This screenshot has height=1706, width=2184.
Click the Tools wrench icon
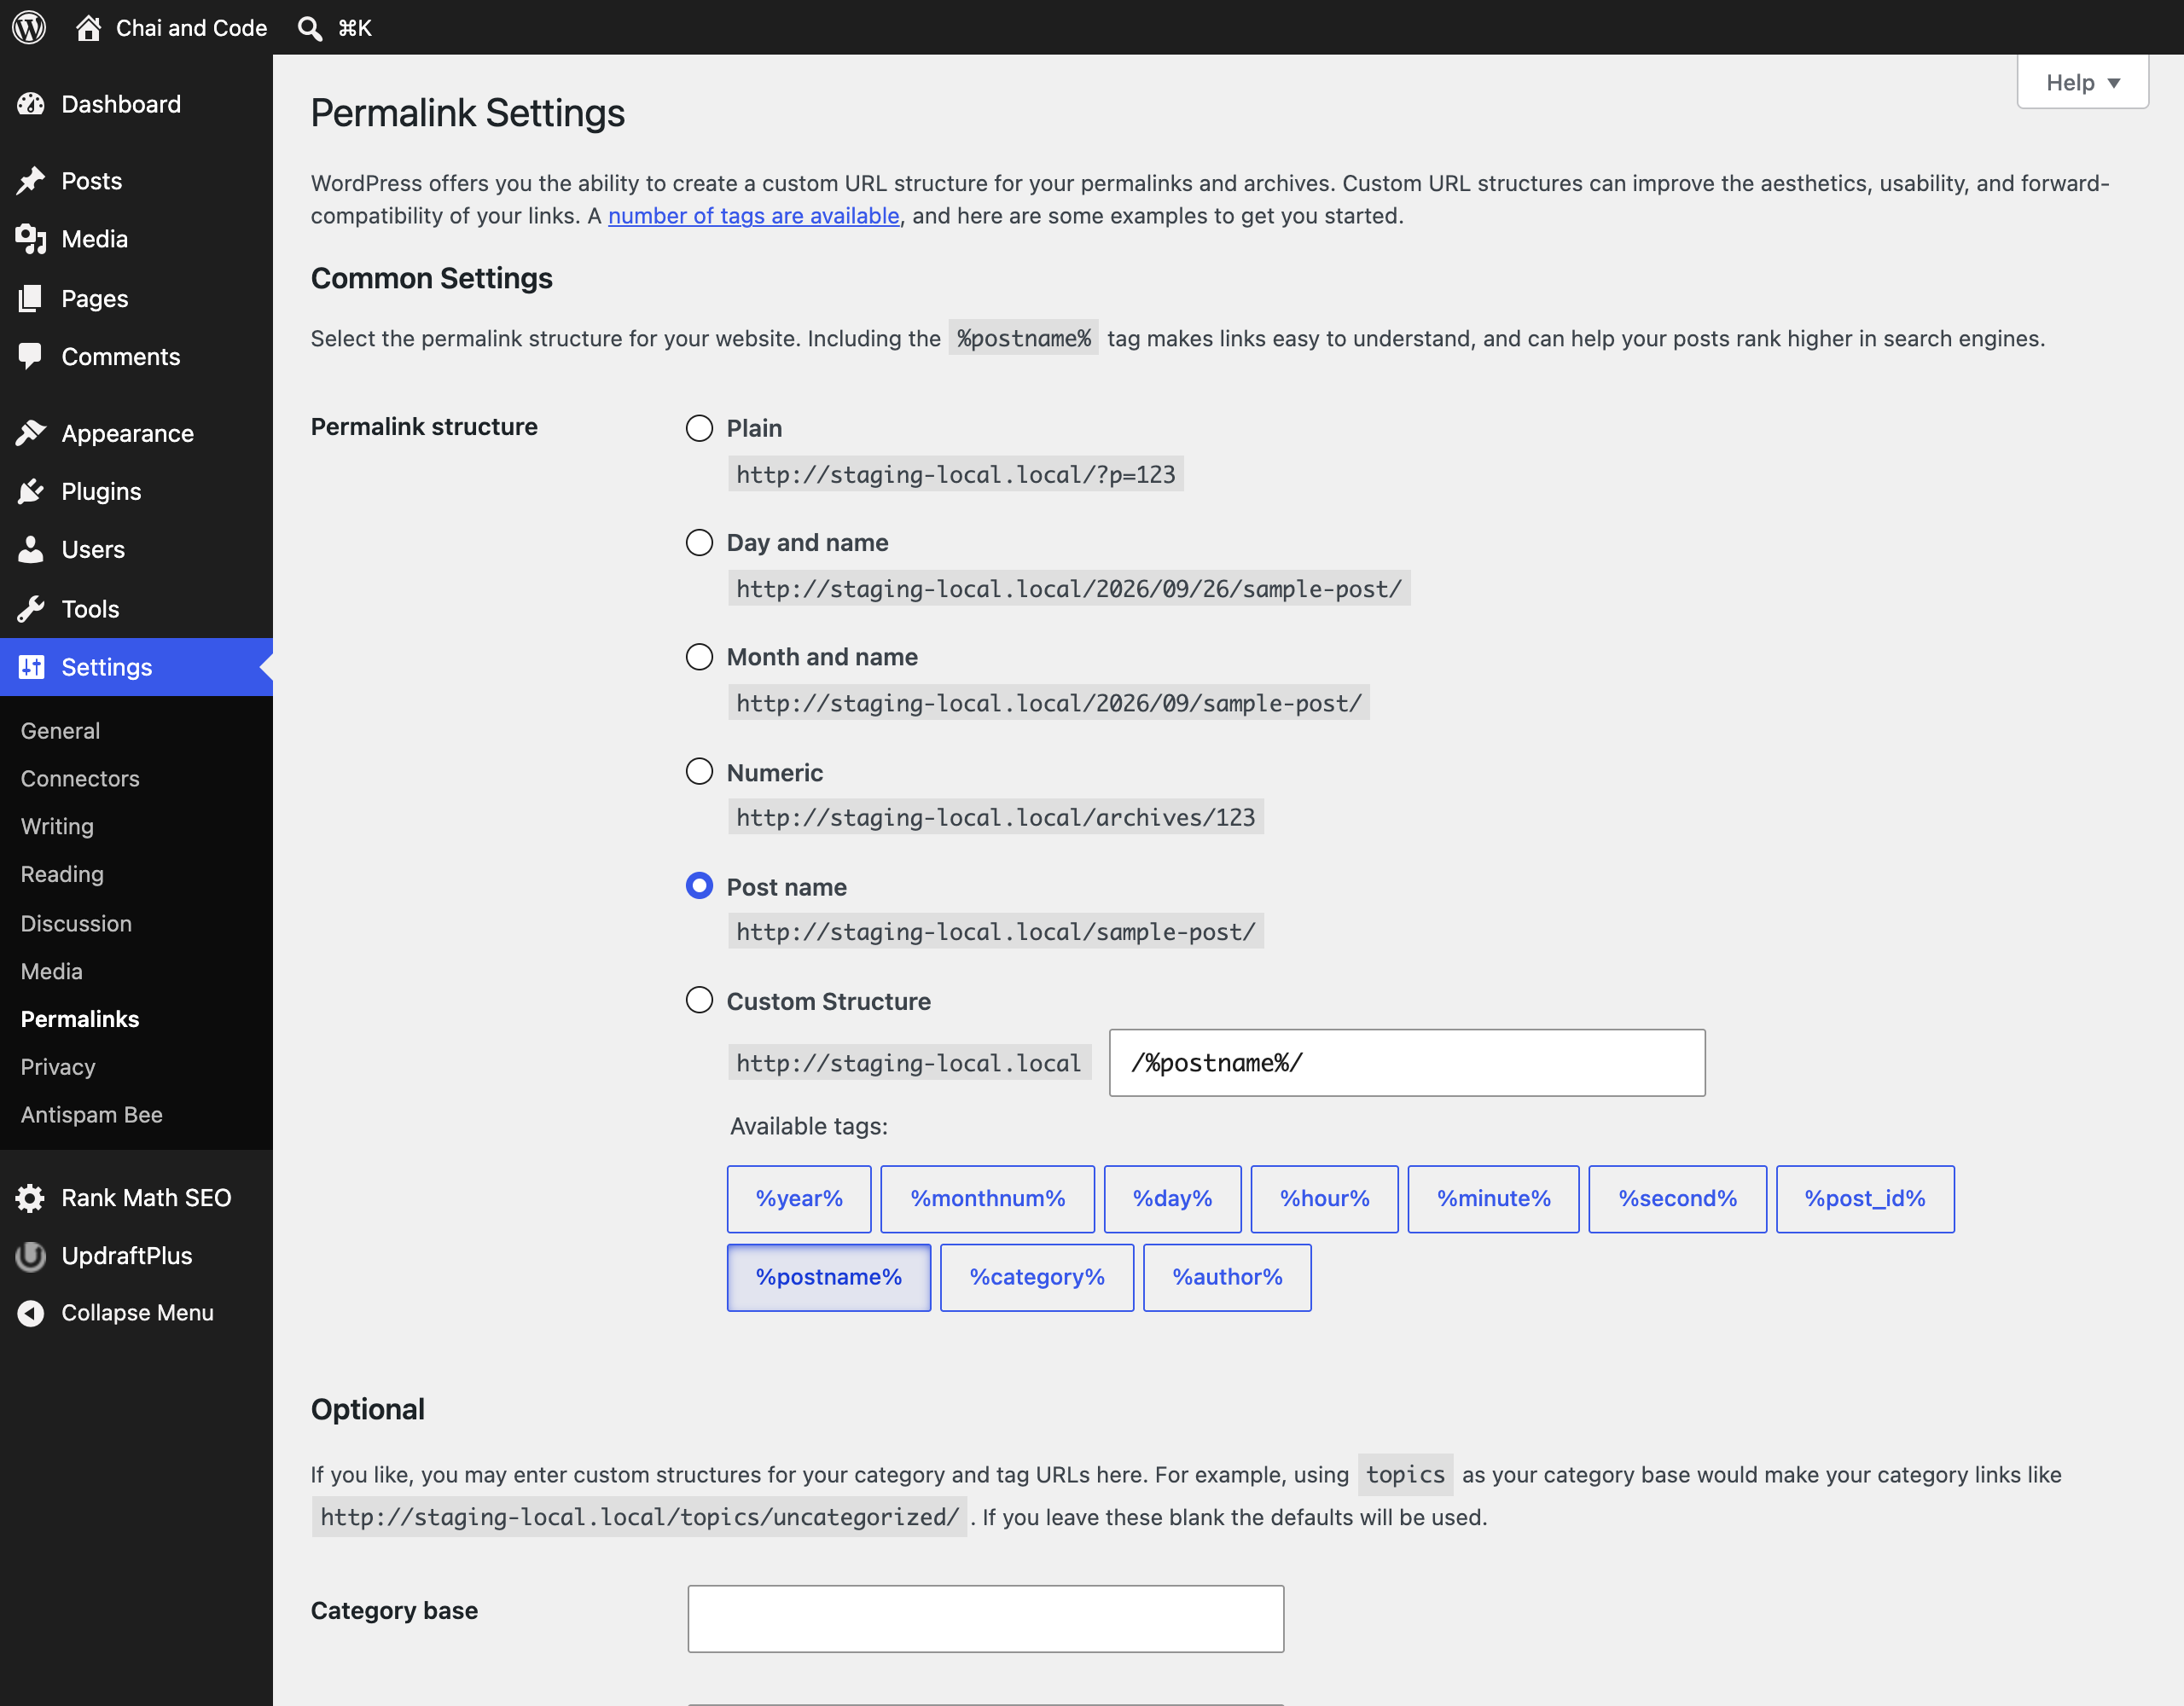coord(31,609)
